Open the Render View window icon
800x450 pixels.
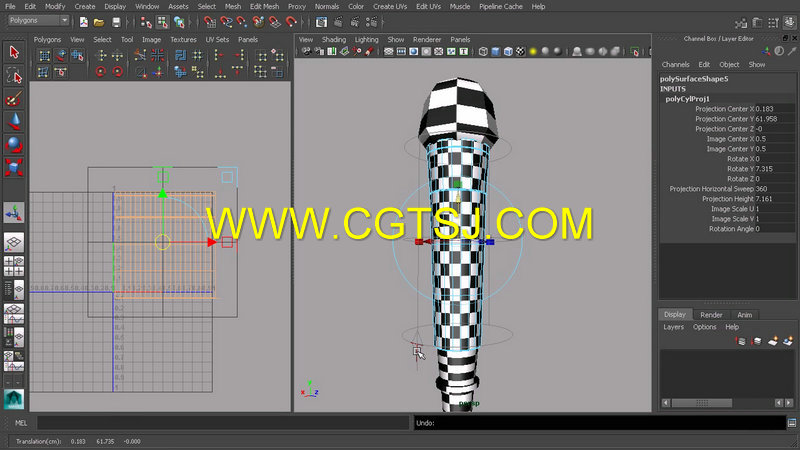(x=321, y=22)
